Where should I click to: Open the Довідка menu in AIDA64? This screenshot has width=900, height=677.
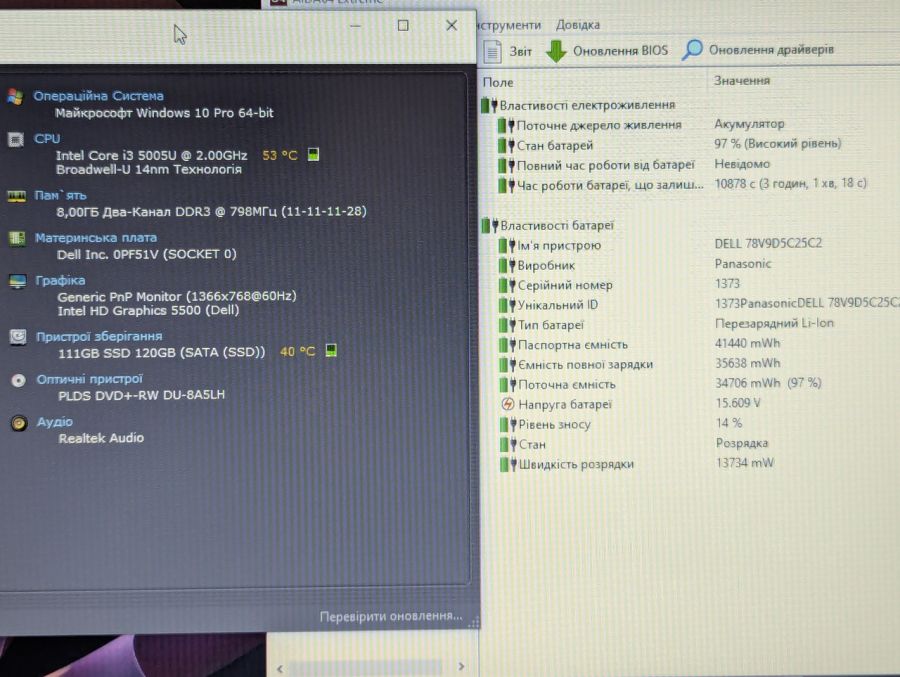577,25
